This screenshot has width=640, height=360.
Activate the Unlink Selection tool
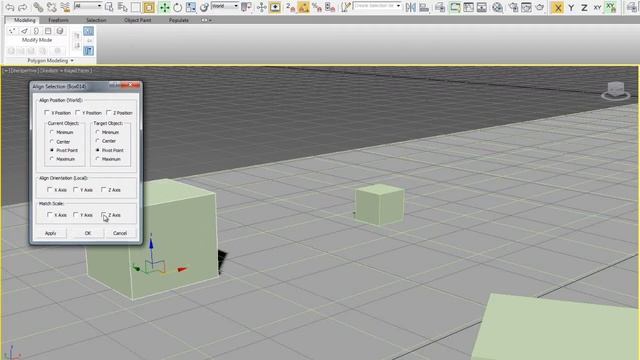point(51,7)
